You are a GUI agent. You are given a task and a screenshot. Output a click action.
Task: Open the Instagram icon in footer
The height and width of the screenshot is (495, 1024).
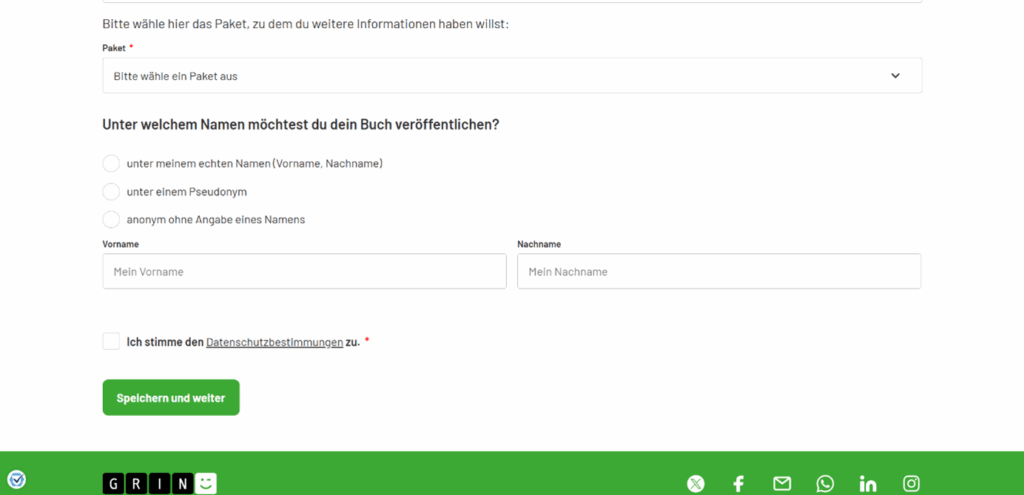point(911,484)
